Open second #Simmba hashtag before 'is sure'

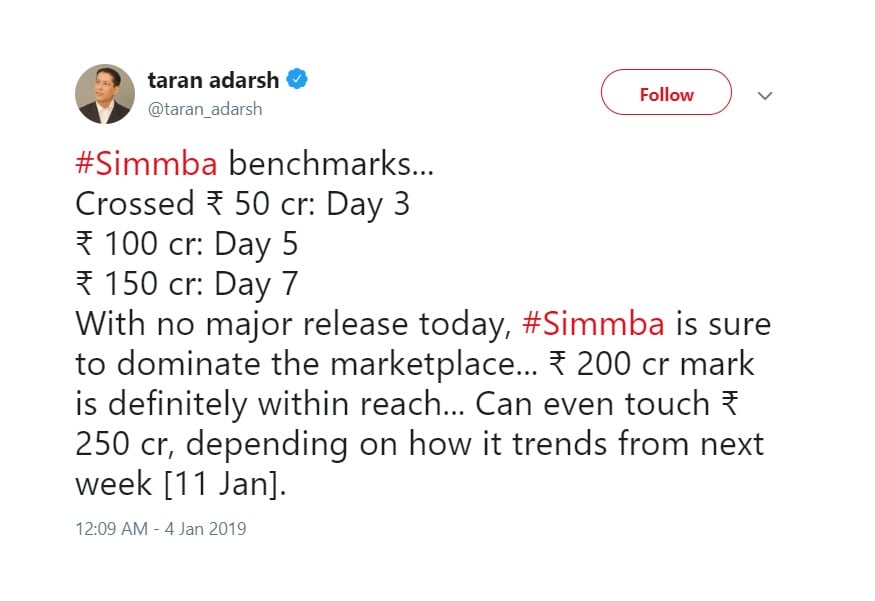[x=594, y=324]
